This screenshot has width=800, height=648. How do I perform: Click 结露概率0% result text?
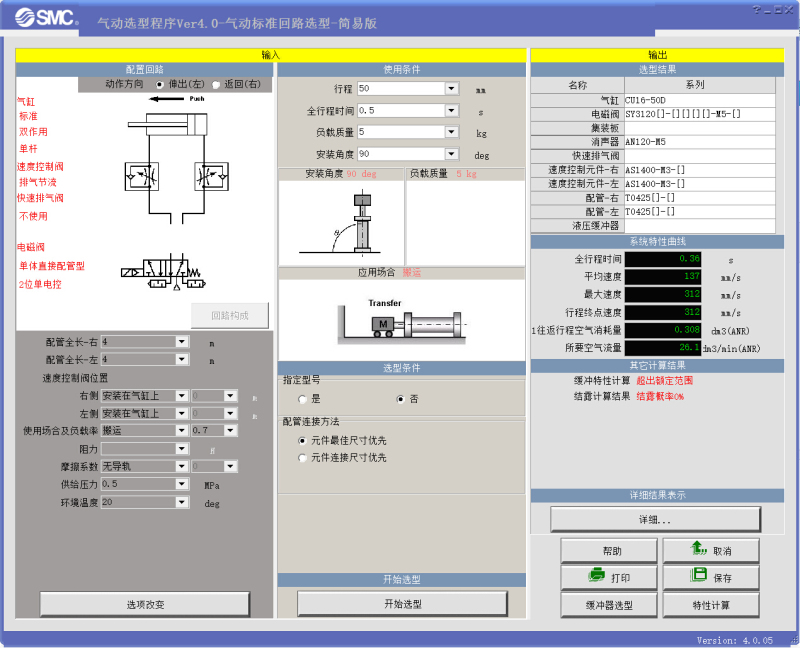click(660, 396)
